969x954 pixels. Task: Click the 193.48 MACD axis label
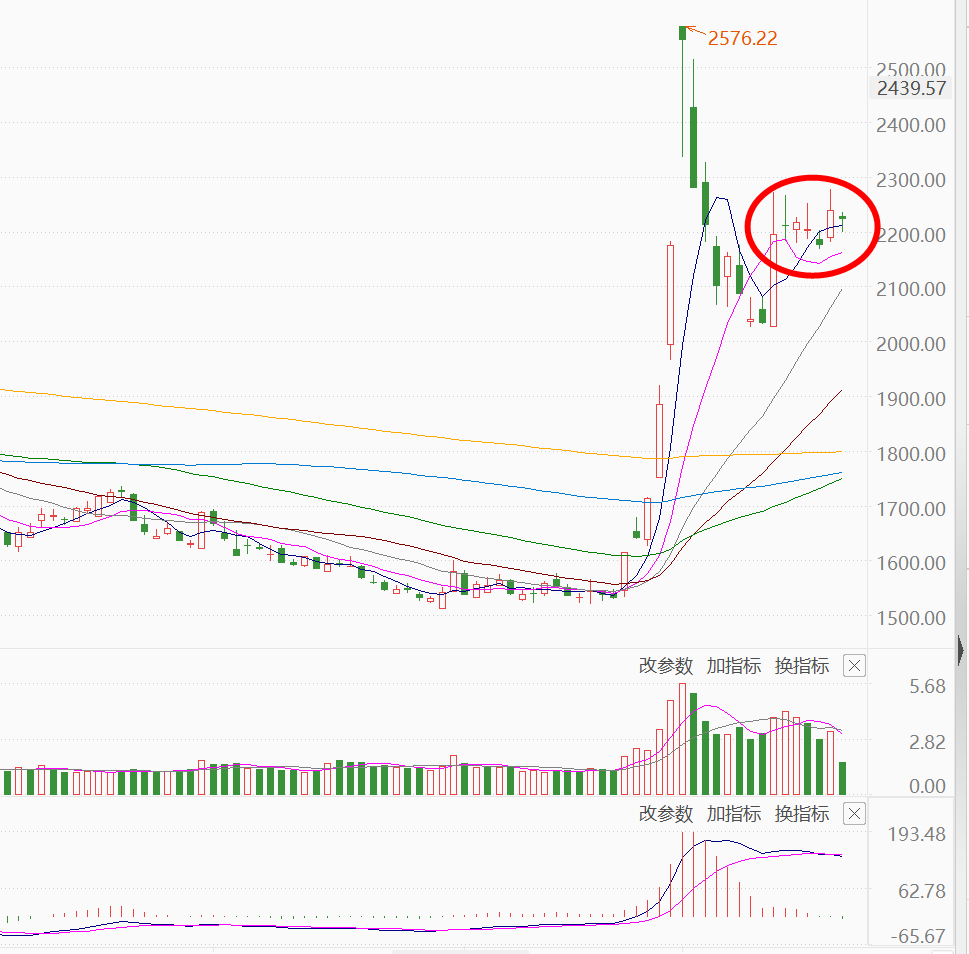tap(916, 835)
